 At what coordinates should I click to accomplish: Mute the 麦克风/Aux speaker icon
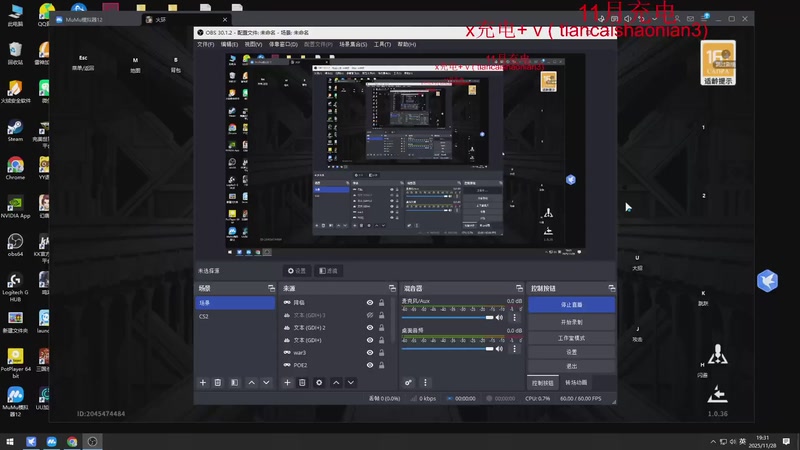(x=499, y=317)
